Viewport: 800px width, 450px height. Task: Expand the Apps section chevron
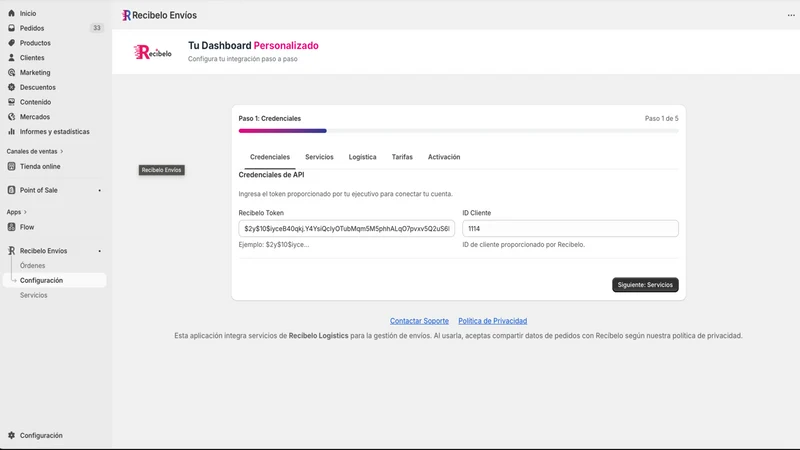click(x=25, y=212)
